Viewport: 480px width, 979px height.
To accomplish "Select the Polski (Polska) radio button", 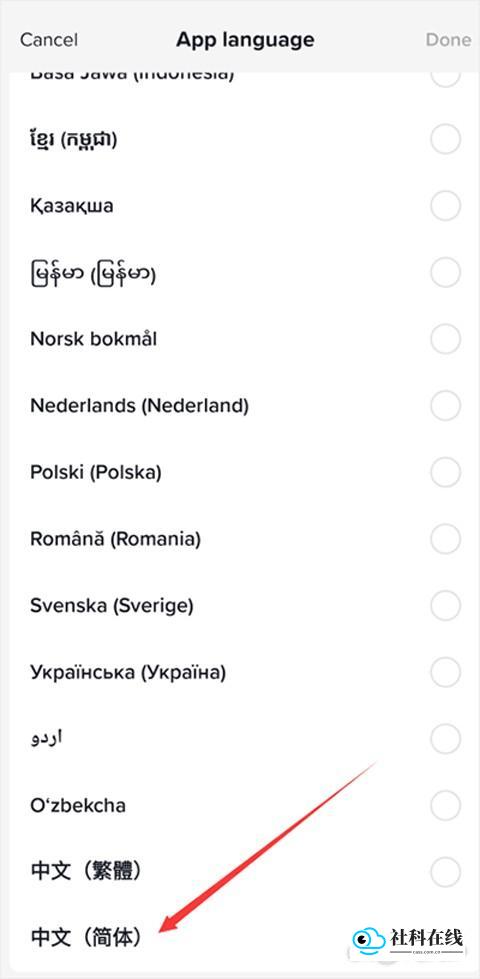I will pos(446,473).
